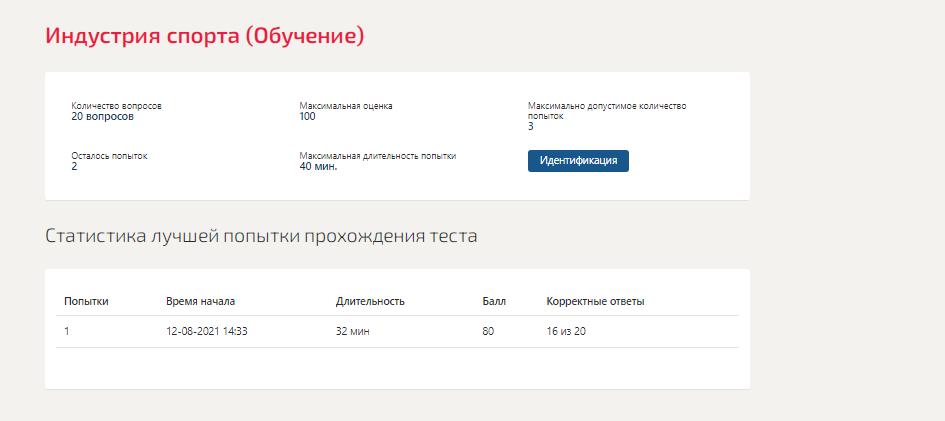
Task: Click the start time 12-08-2021 14:33
Action: pyautogui.click(x=207, y=331)
